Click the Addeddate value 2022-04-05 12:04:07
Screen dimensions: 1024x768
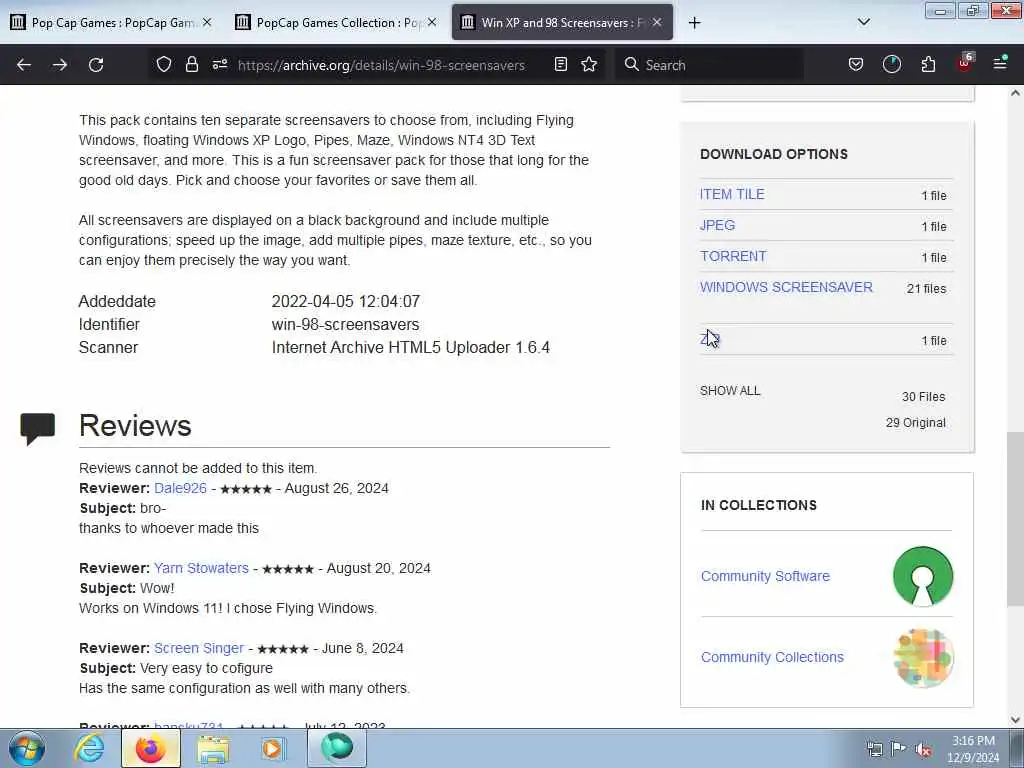pyautogui.click(x=345, y=302)
